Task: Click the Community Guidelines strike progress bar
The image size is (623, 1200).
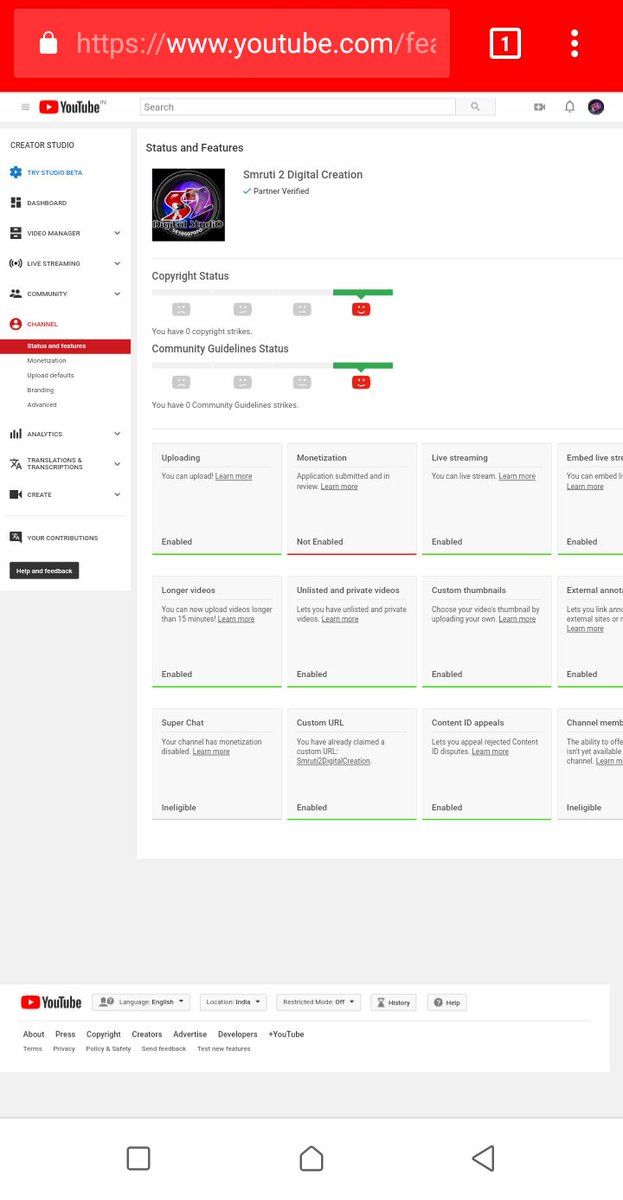Action: tap(272, 365)
